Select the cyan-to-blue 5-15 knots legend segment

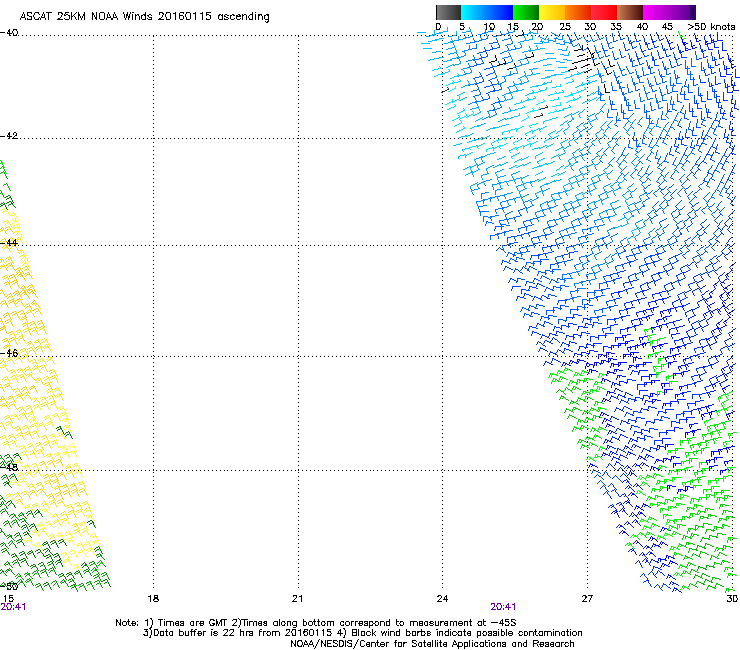(487, 12)
